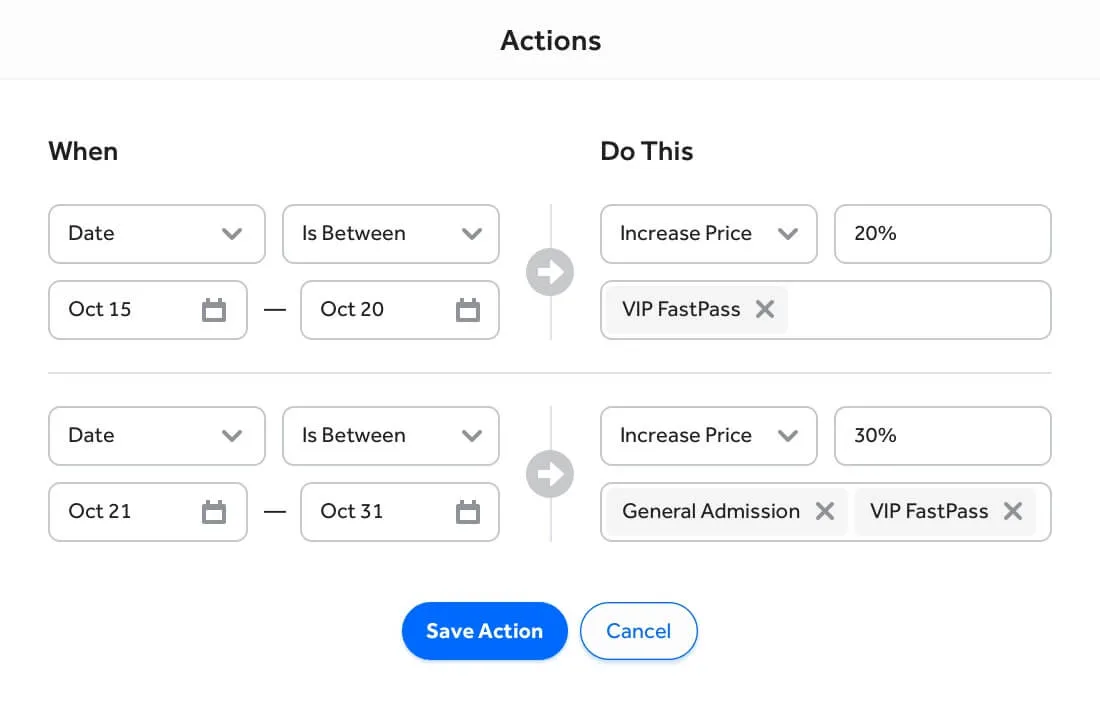The width and height of the screenshot is (1100, 708).
Task: Remove VIP FastPass tag from 20% rule
Action: pos(765,309)
